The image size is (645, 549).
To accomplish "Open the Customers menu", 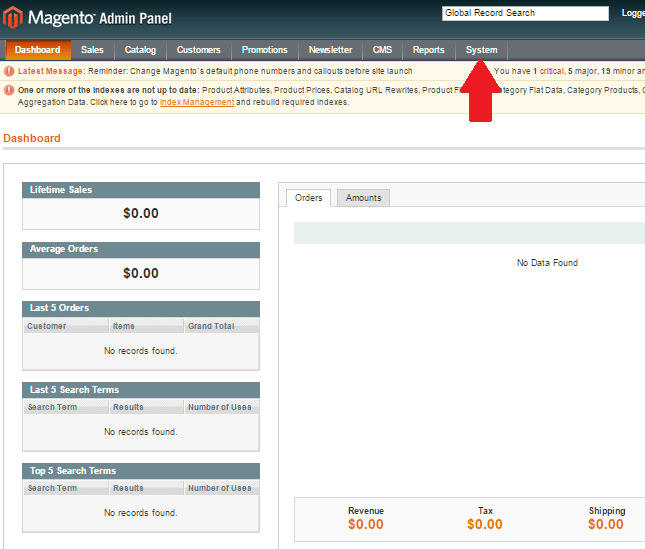I will pyautogui.click(x=199, y=50).
